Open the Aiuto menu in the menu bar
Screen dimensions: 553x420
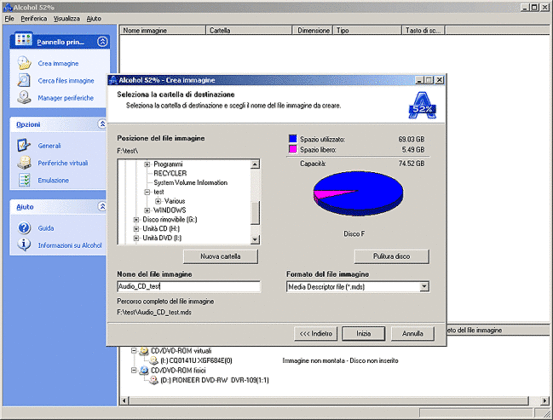94,19
